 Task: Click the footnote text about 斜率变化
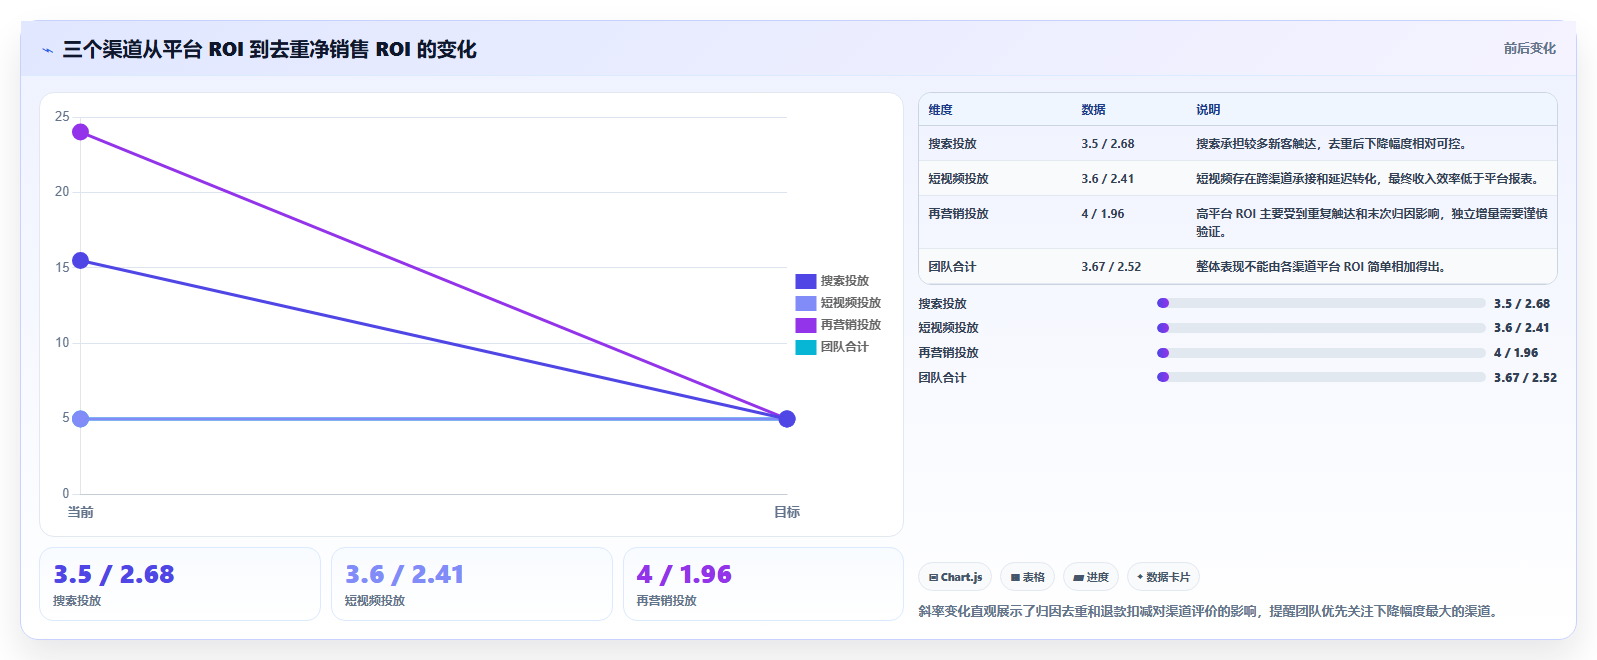pos(1210,611)
